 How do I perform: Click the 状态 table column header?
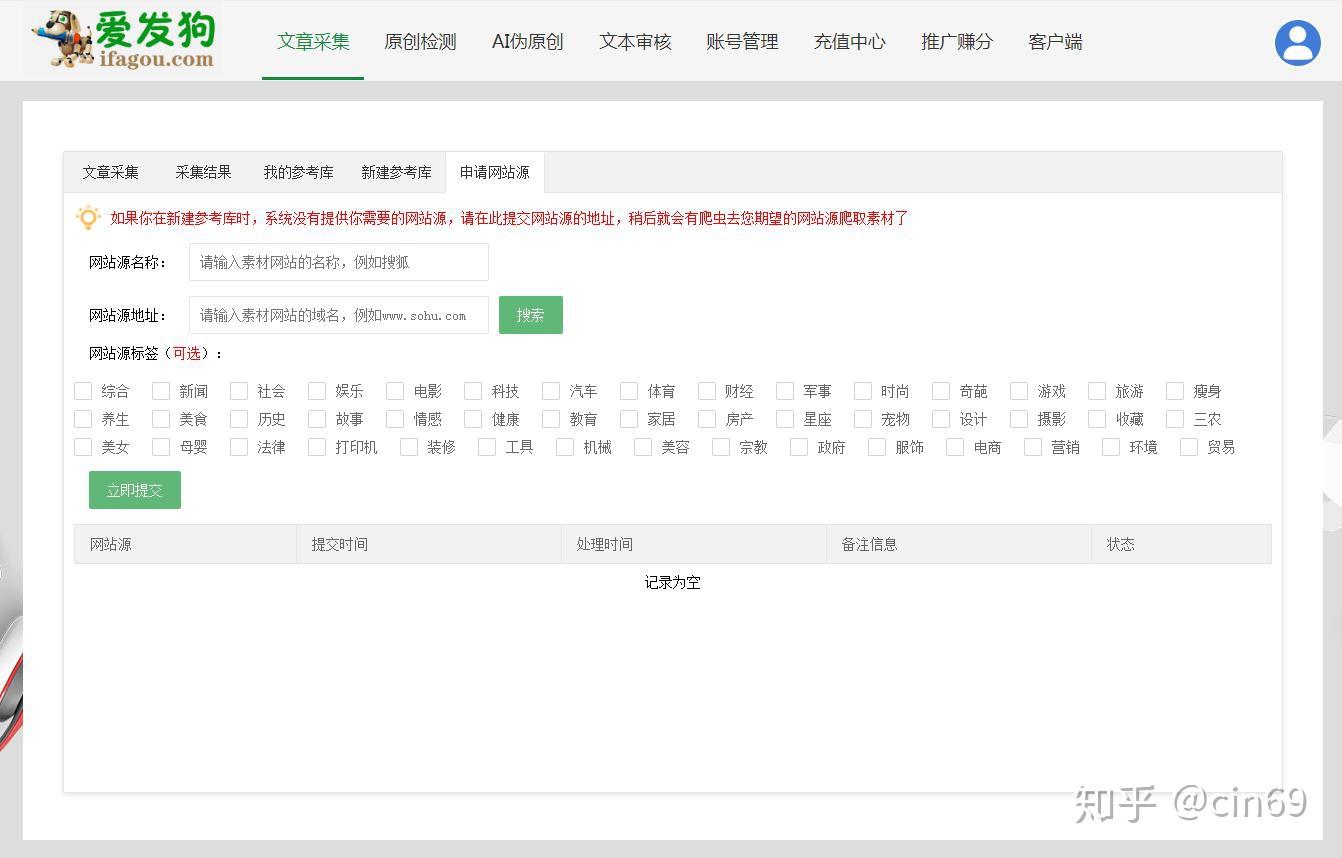pos(1181,544)
